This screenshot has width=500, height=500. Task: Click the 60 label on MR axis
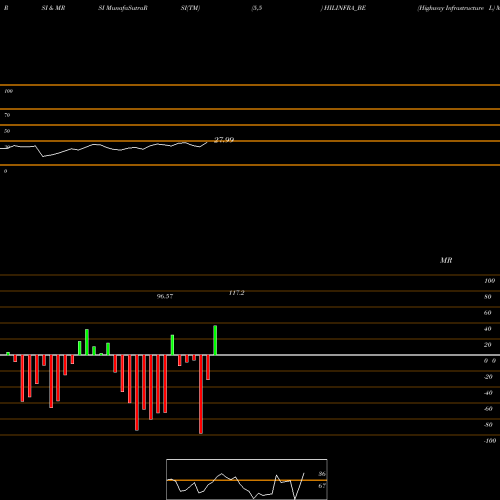(x=488, y=313)
